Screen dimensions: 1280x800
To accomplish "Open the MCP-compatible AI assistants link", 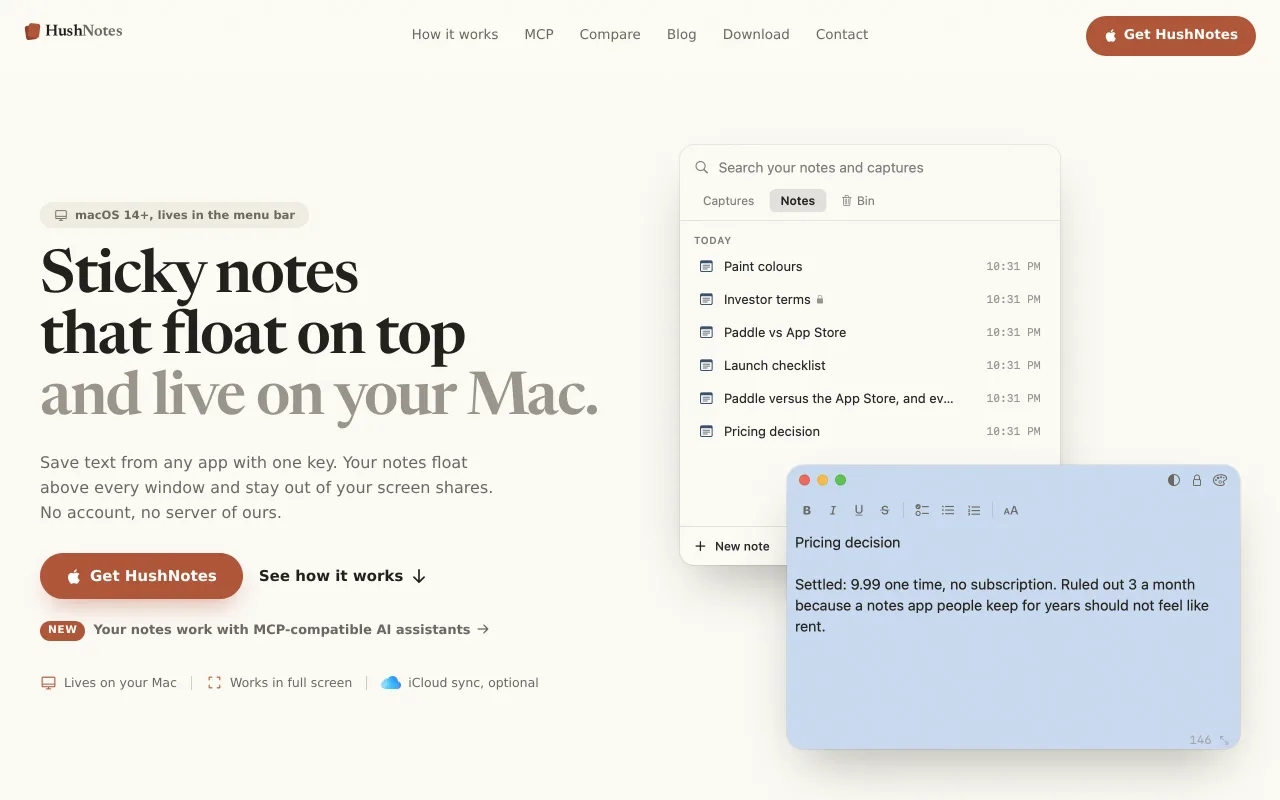I will tap(291, 629).
